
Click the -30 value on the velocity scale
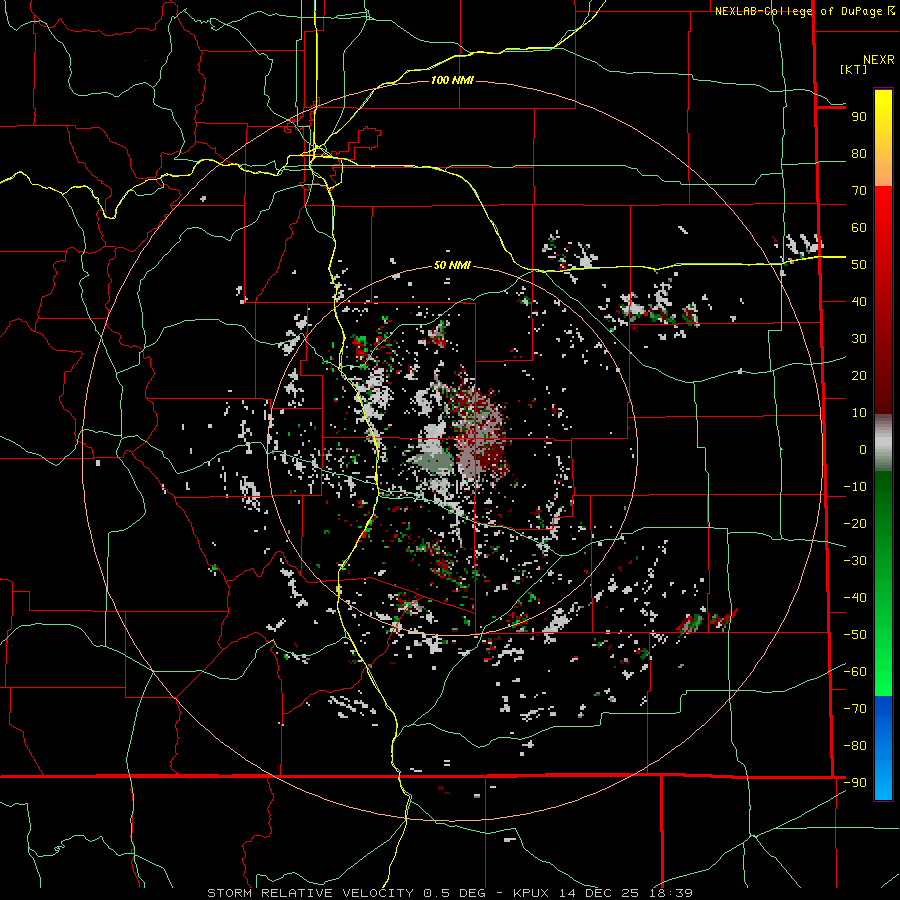coord(855,561)
